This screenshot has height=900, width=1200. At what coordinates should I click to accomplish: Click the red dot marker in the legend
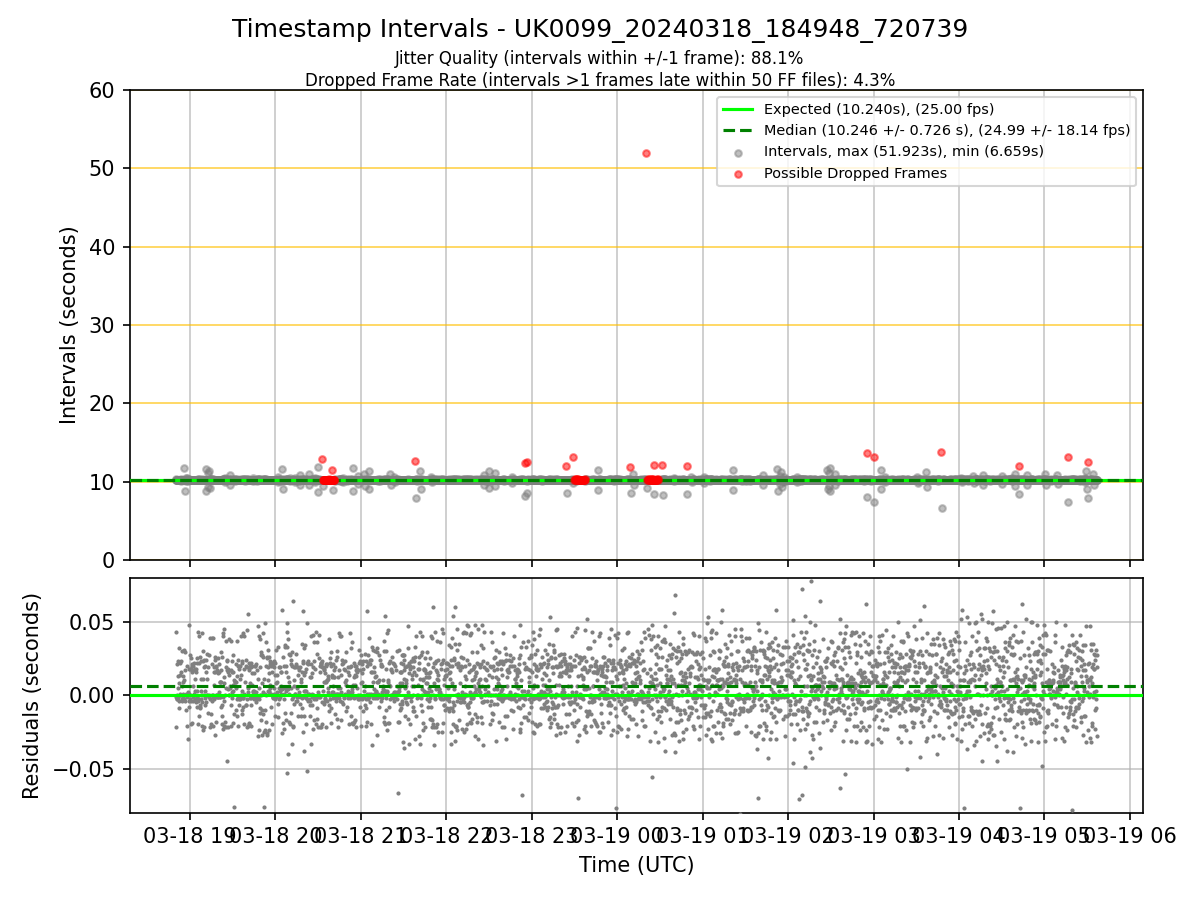click(x=738, y=173)
